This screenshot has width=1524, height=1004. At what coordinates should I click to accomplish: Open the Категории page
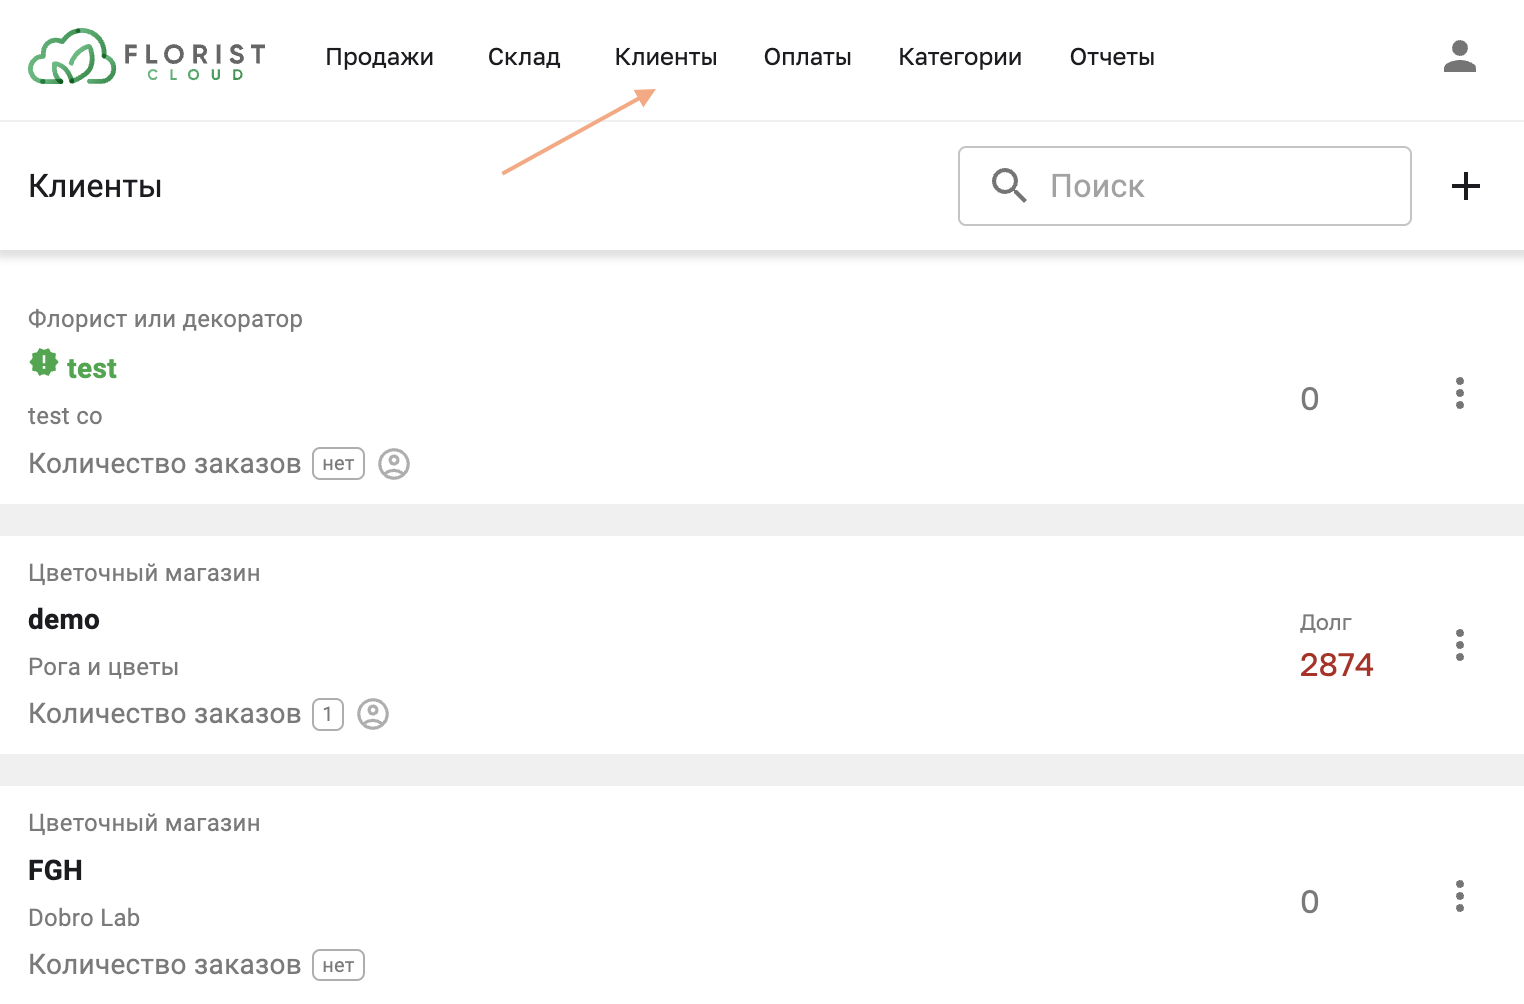click(x=960, y=57)
